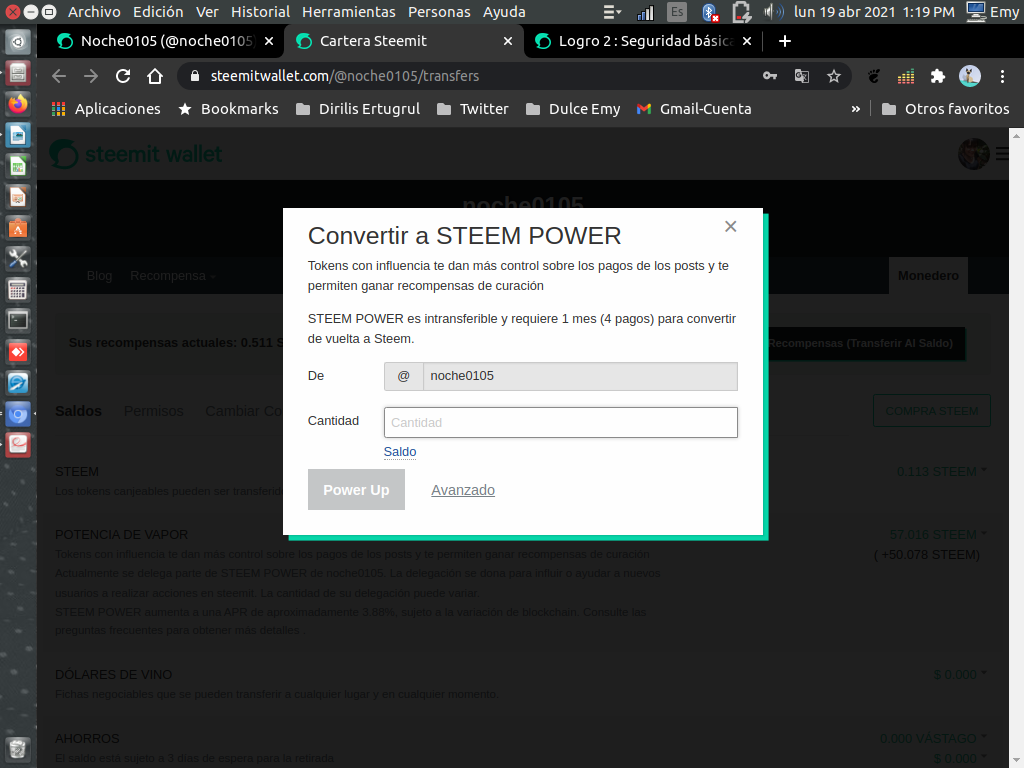Viewport: 1024px width, 768px height.
Task: Open the Ayuda menu
Action: click(x=504, y=12)
